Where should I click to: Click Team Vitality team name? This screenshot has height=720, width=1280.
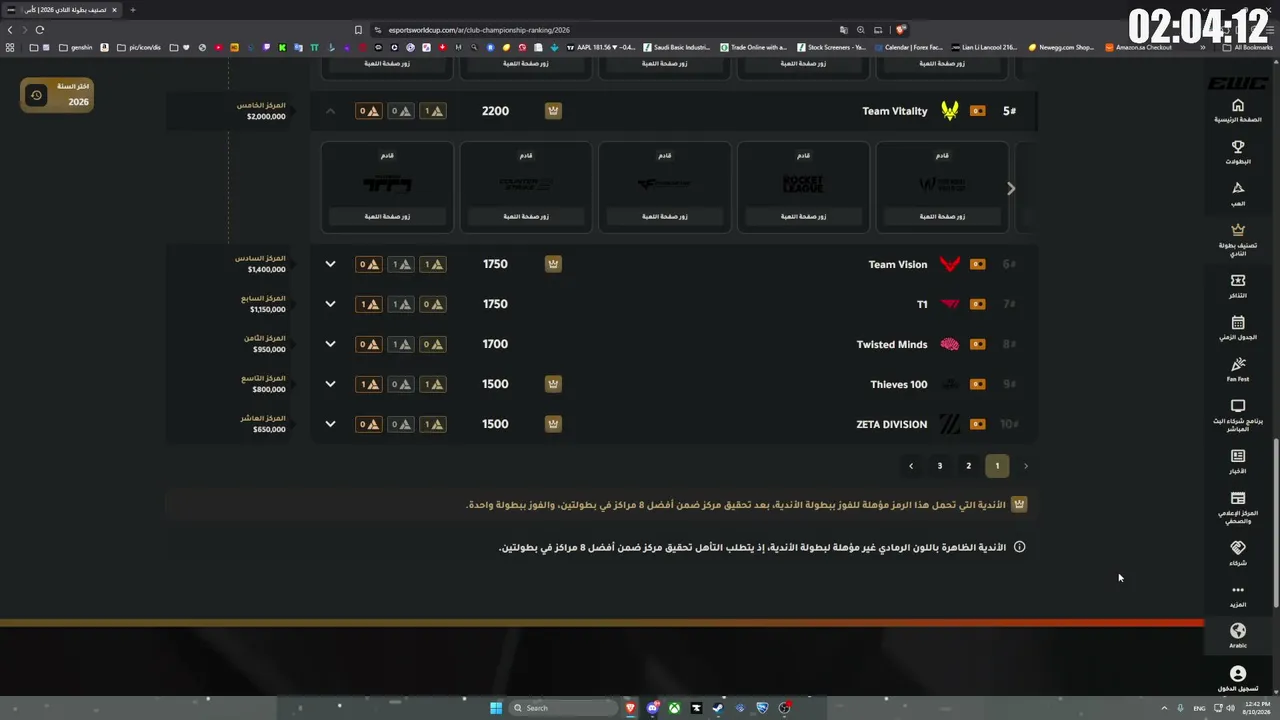click(895, 111)
